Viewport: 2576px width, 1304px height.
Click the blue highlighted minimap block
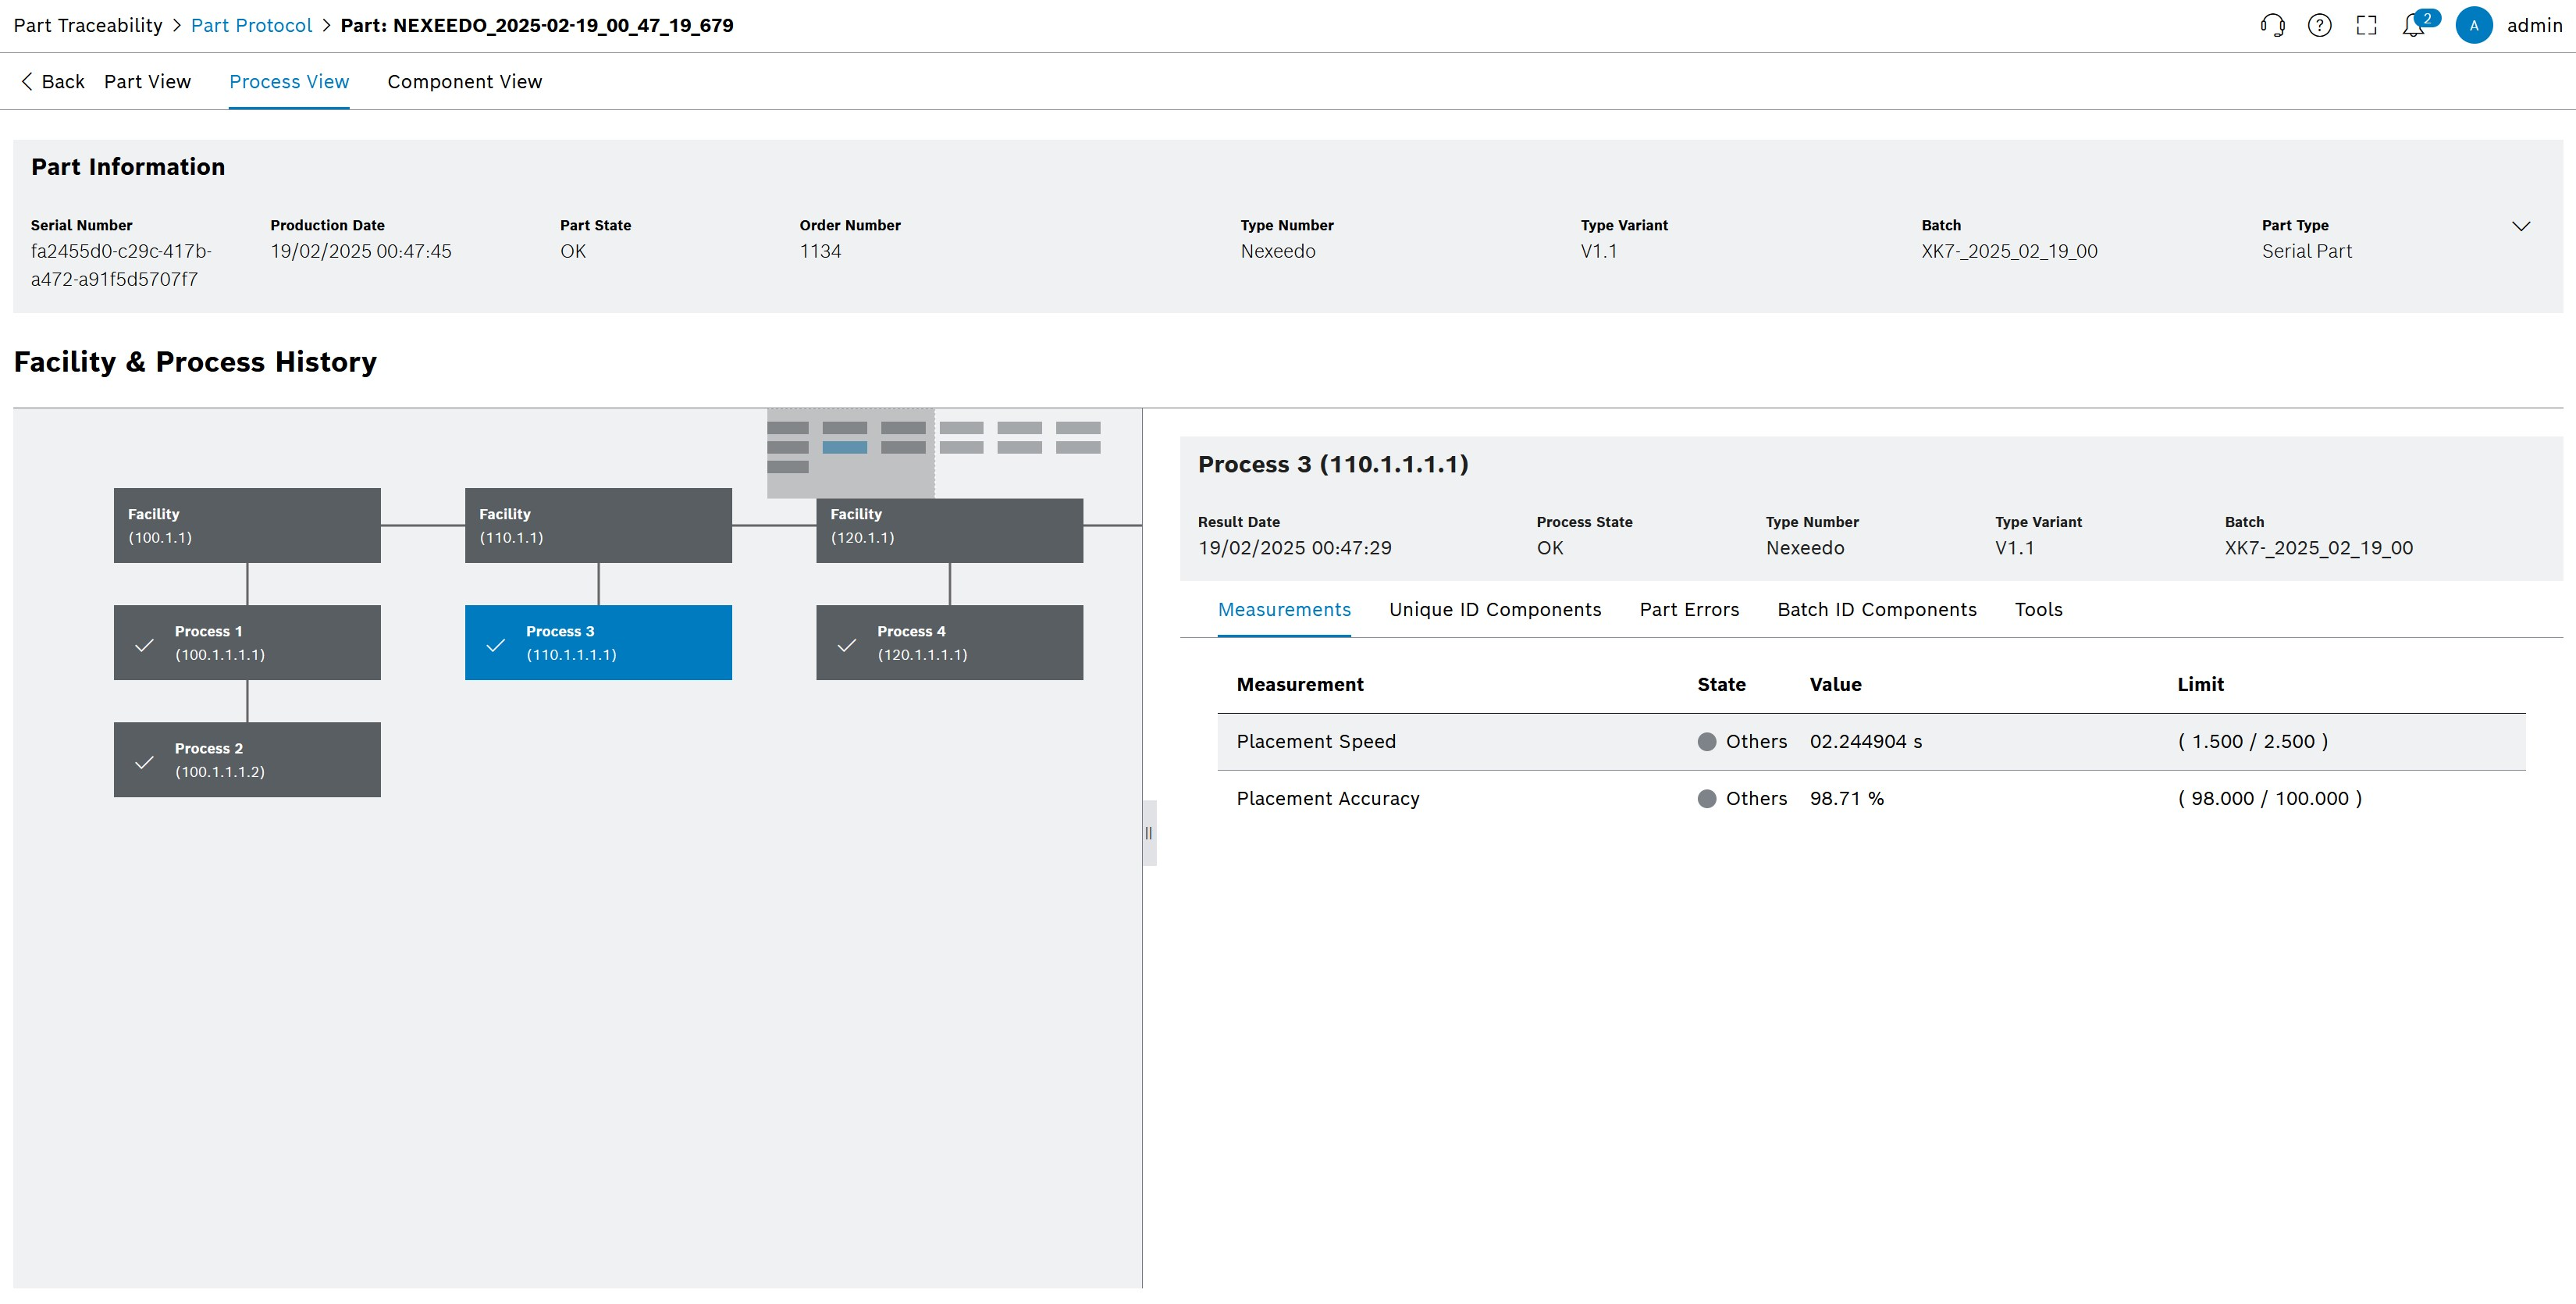tap(844, 447)
